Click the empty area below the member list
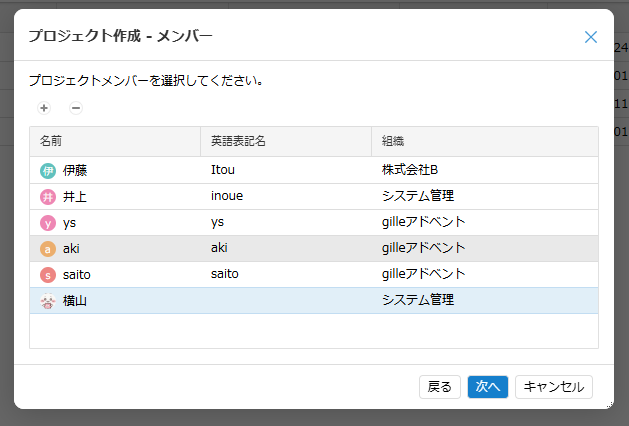The image size is (629, 426). tap(314, 331)
